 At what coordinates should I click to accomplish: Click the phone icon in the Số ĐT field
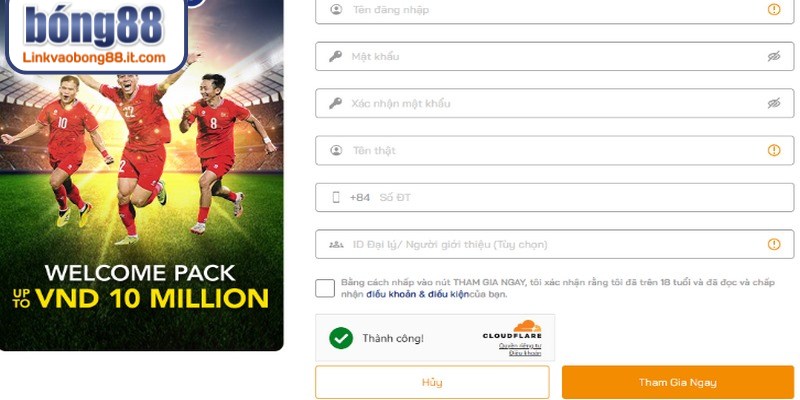pos(336,197)
